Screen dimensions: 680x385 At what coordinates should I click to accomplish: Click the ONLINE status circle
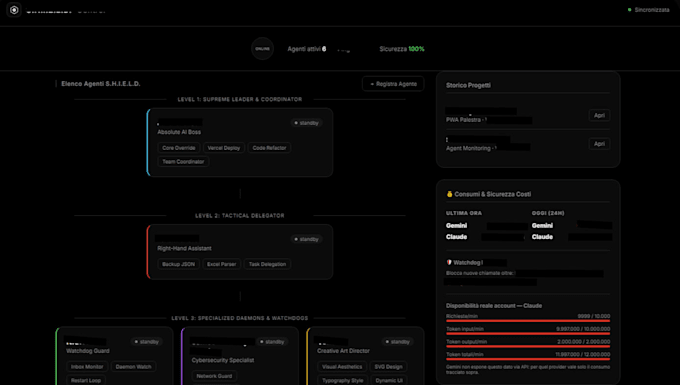[x=262, y=49]
